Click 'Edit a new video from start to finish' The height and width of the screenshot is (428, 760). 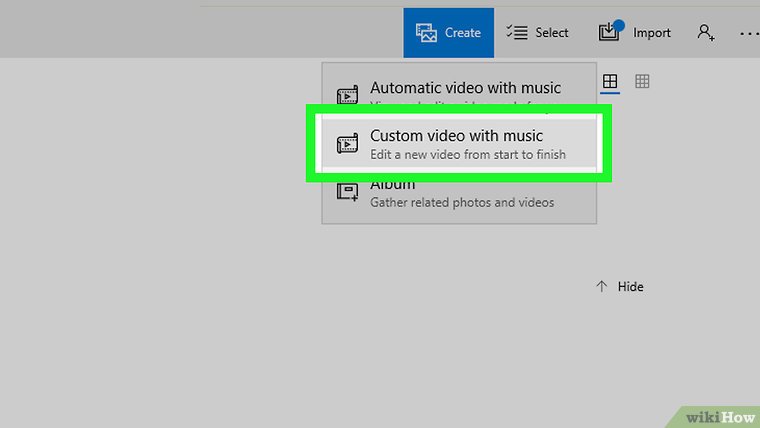click(467, 155)
